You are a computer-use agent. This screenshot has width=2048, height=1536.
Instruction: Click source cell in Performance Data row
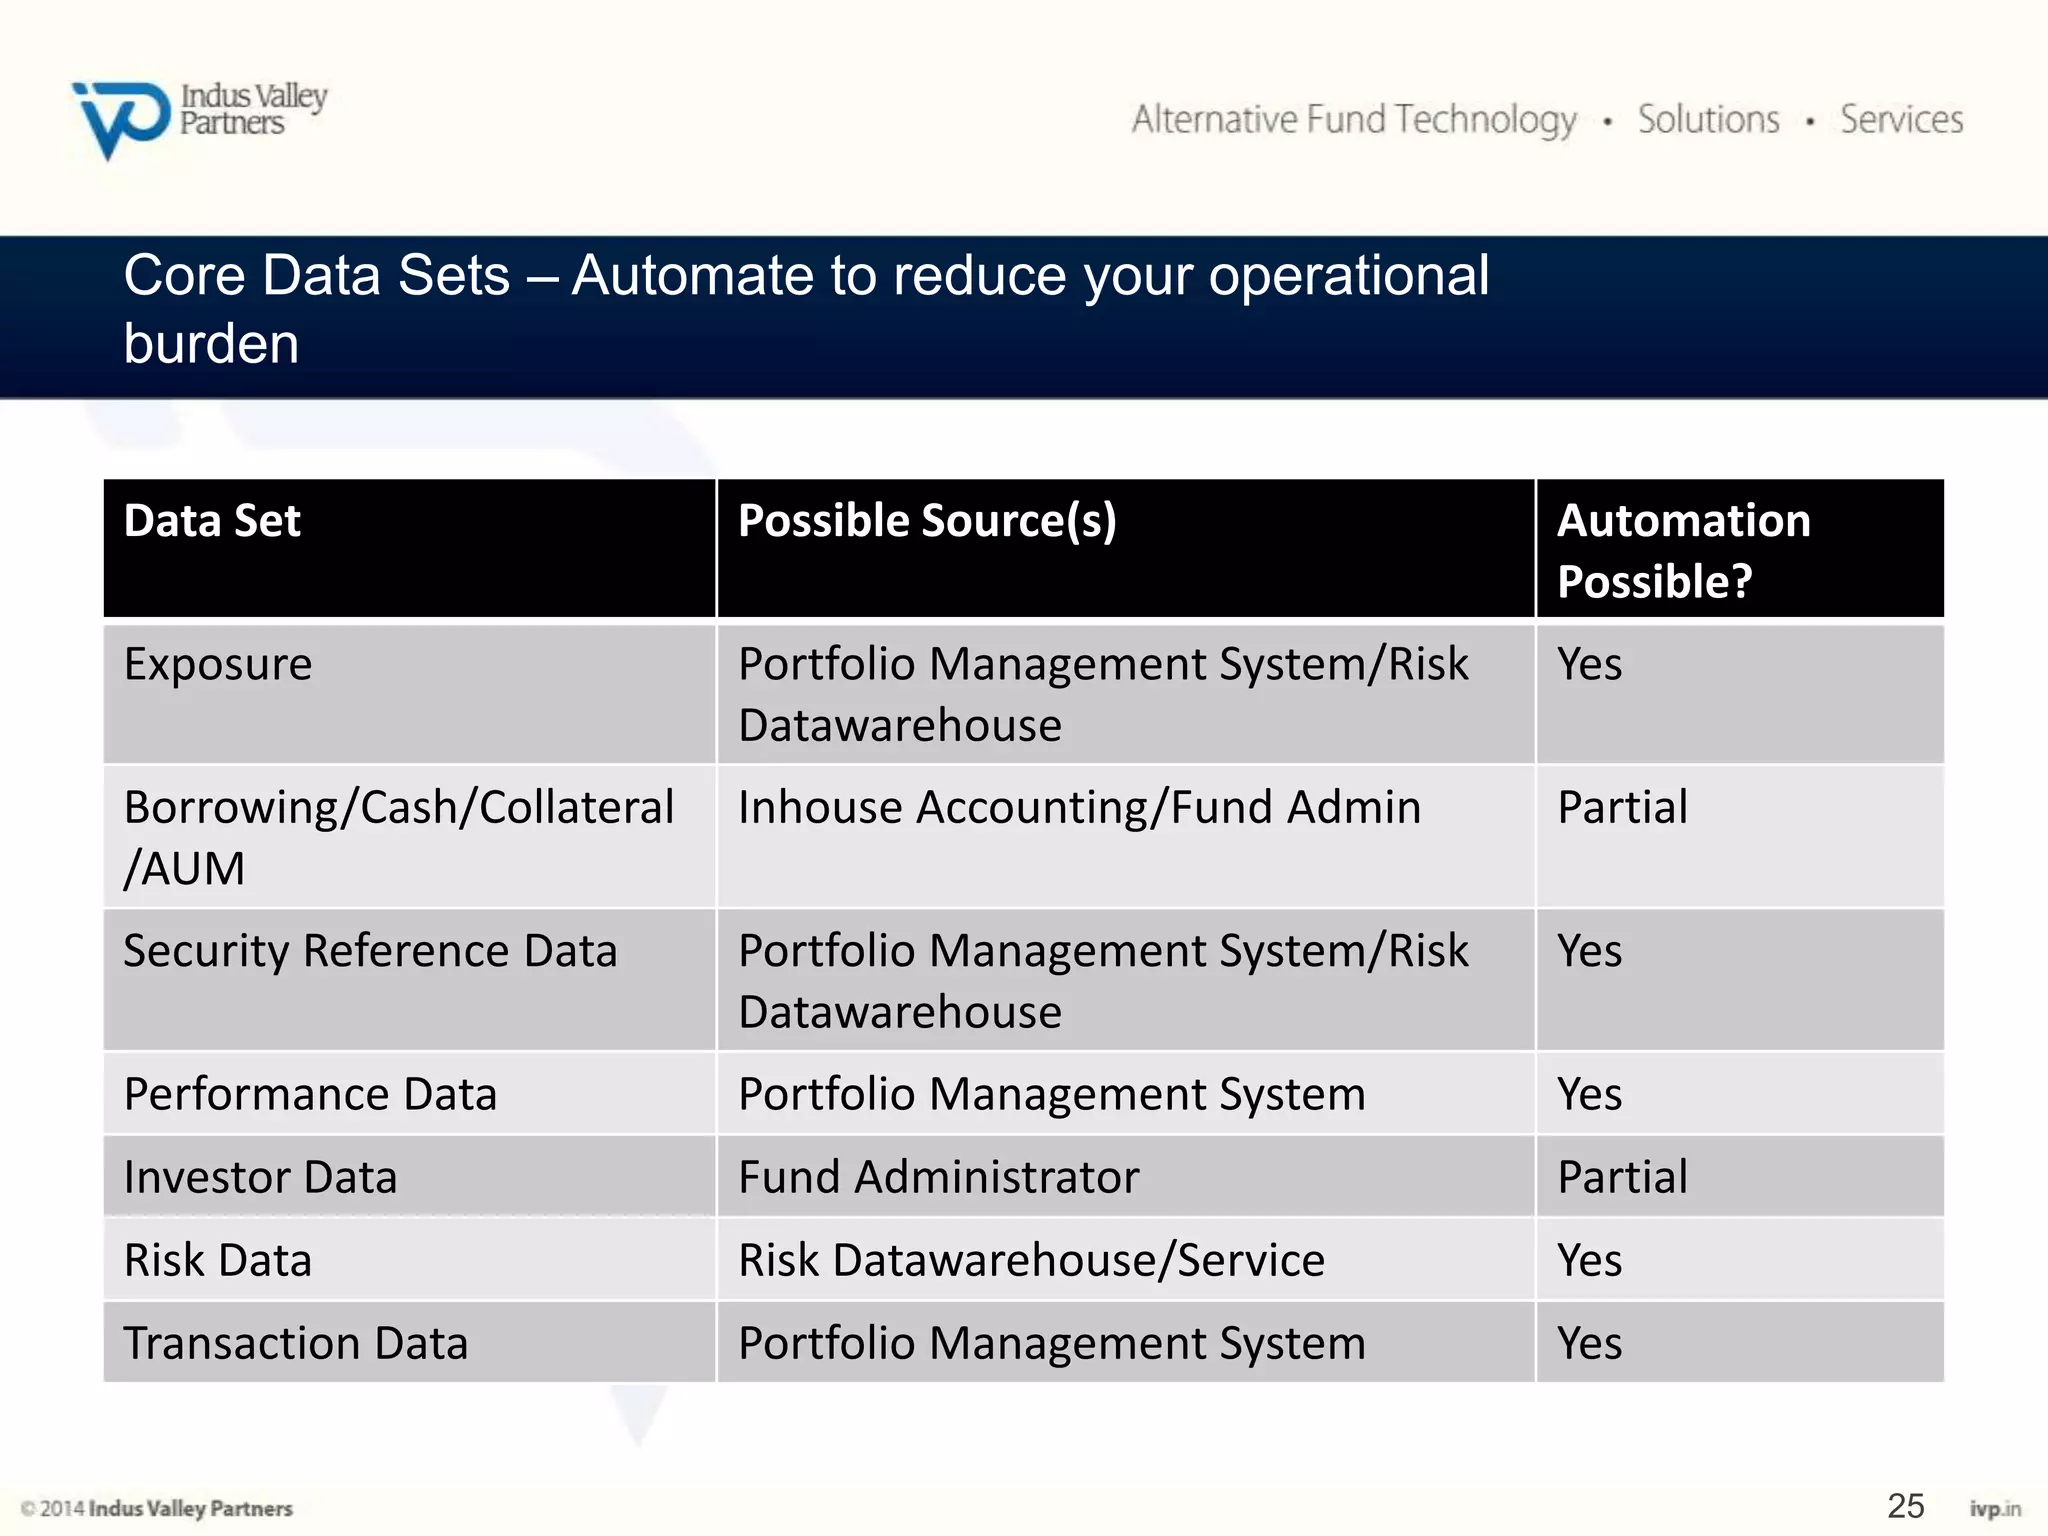coord(1126,1093)
